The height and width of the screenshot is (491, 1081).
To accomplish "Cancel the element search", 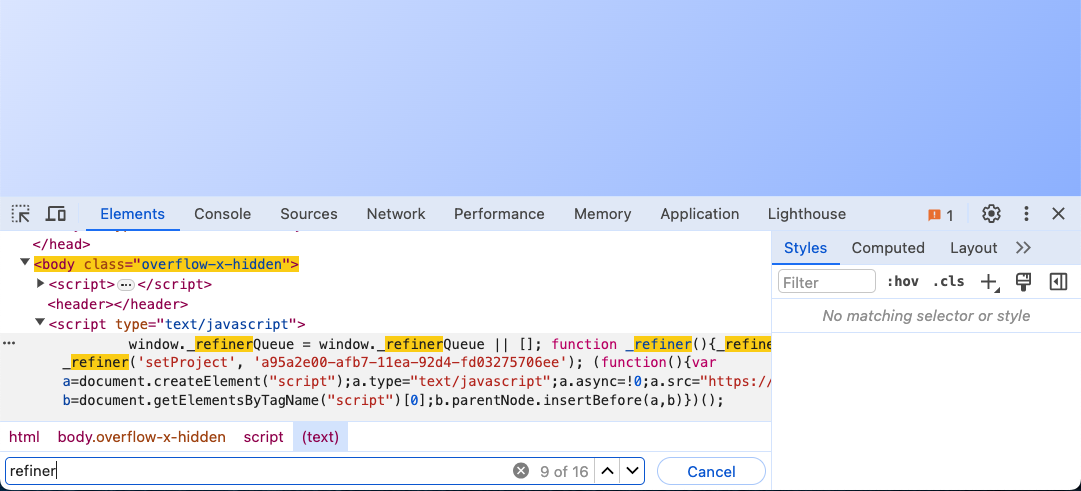I will (x=711, y=471).
